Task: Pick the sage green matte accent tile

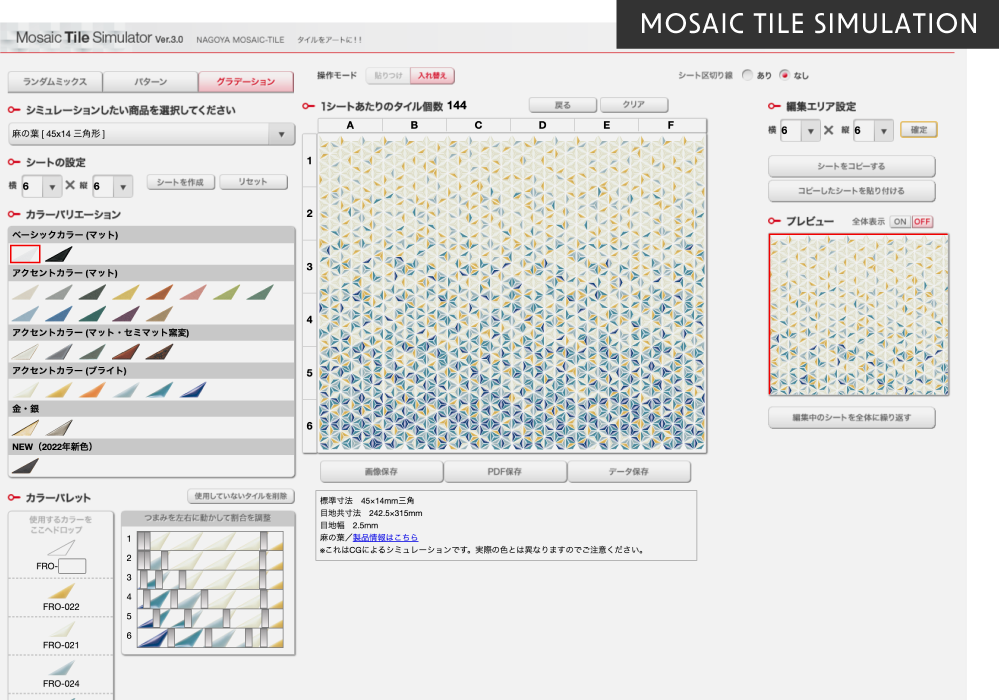Action: (260, 292)
